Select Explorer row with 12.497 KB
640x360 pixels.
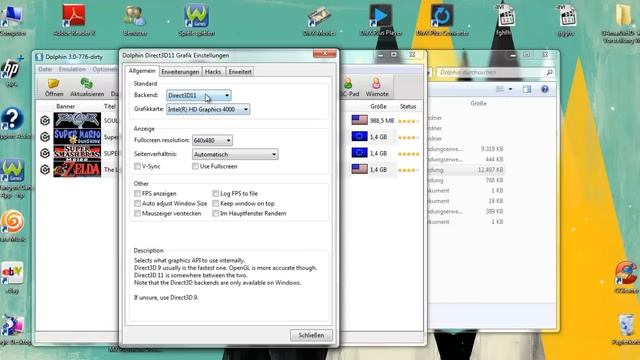pyautogui.click(x=465, y=170)
